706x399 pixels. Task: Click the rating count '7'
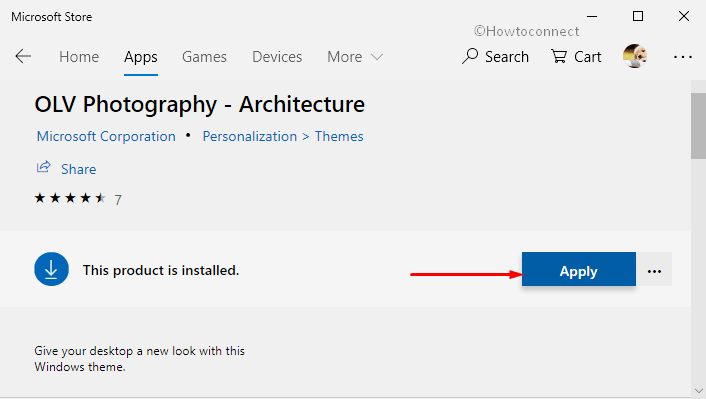pos(118,200)
